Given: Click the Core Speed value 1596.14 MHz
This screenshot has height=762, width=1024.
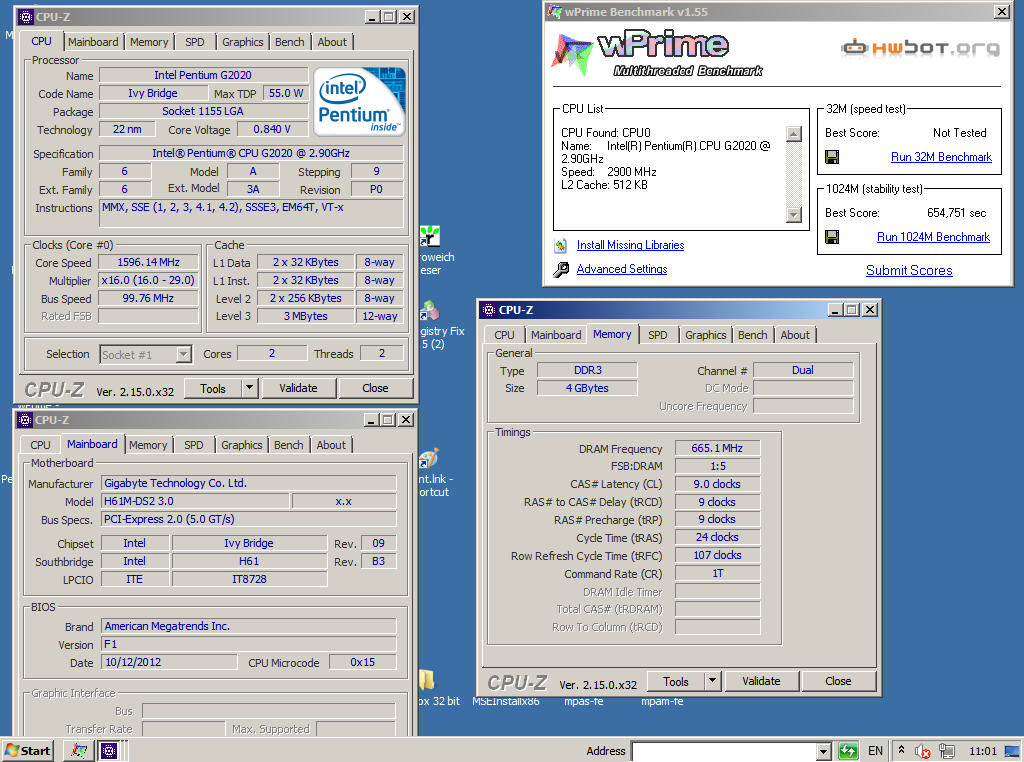Looking at the screenshot, I should click(x=148, y=262).
